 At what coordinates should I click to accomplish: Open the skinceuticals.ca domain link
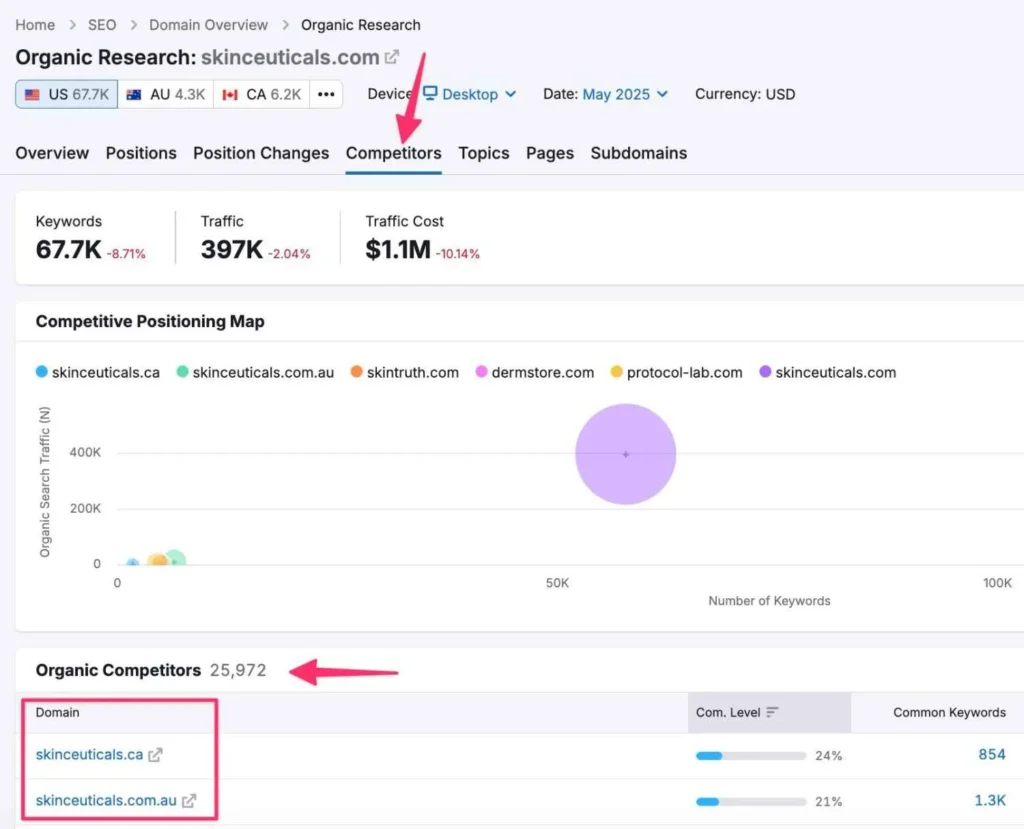pyautogui.click(x=89, y=755)
